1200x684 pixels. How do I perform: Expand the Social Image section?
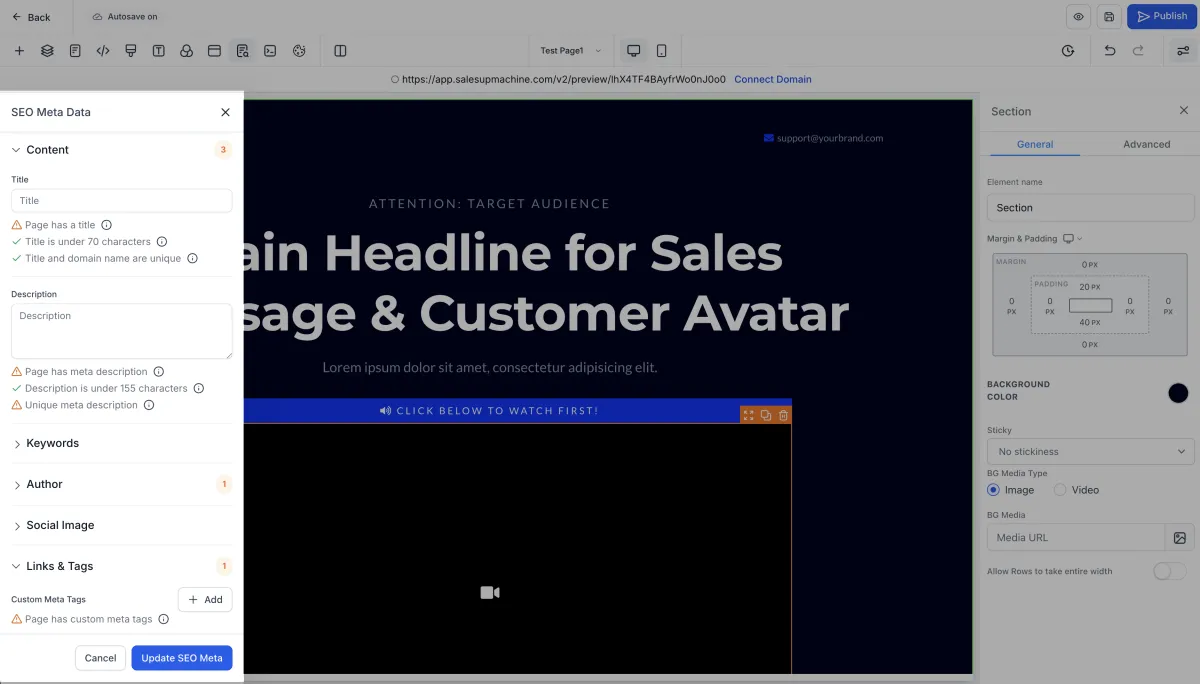pos(17,526)
